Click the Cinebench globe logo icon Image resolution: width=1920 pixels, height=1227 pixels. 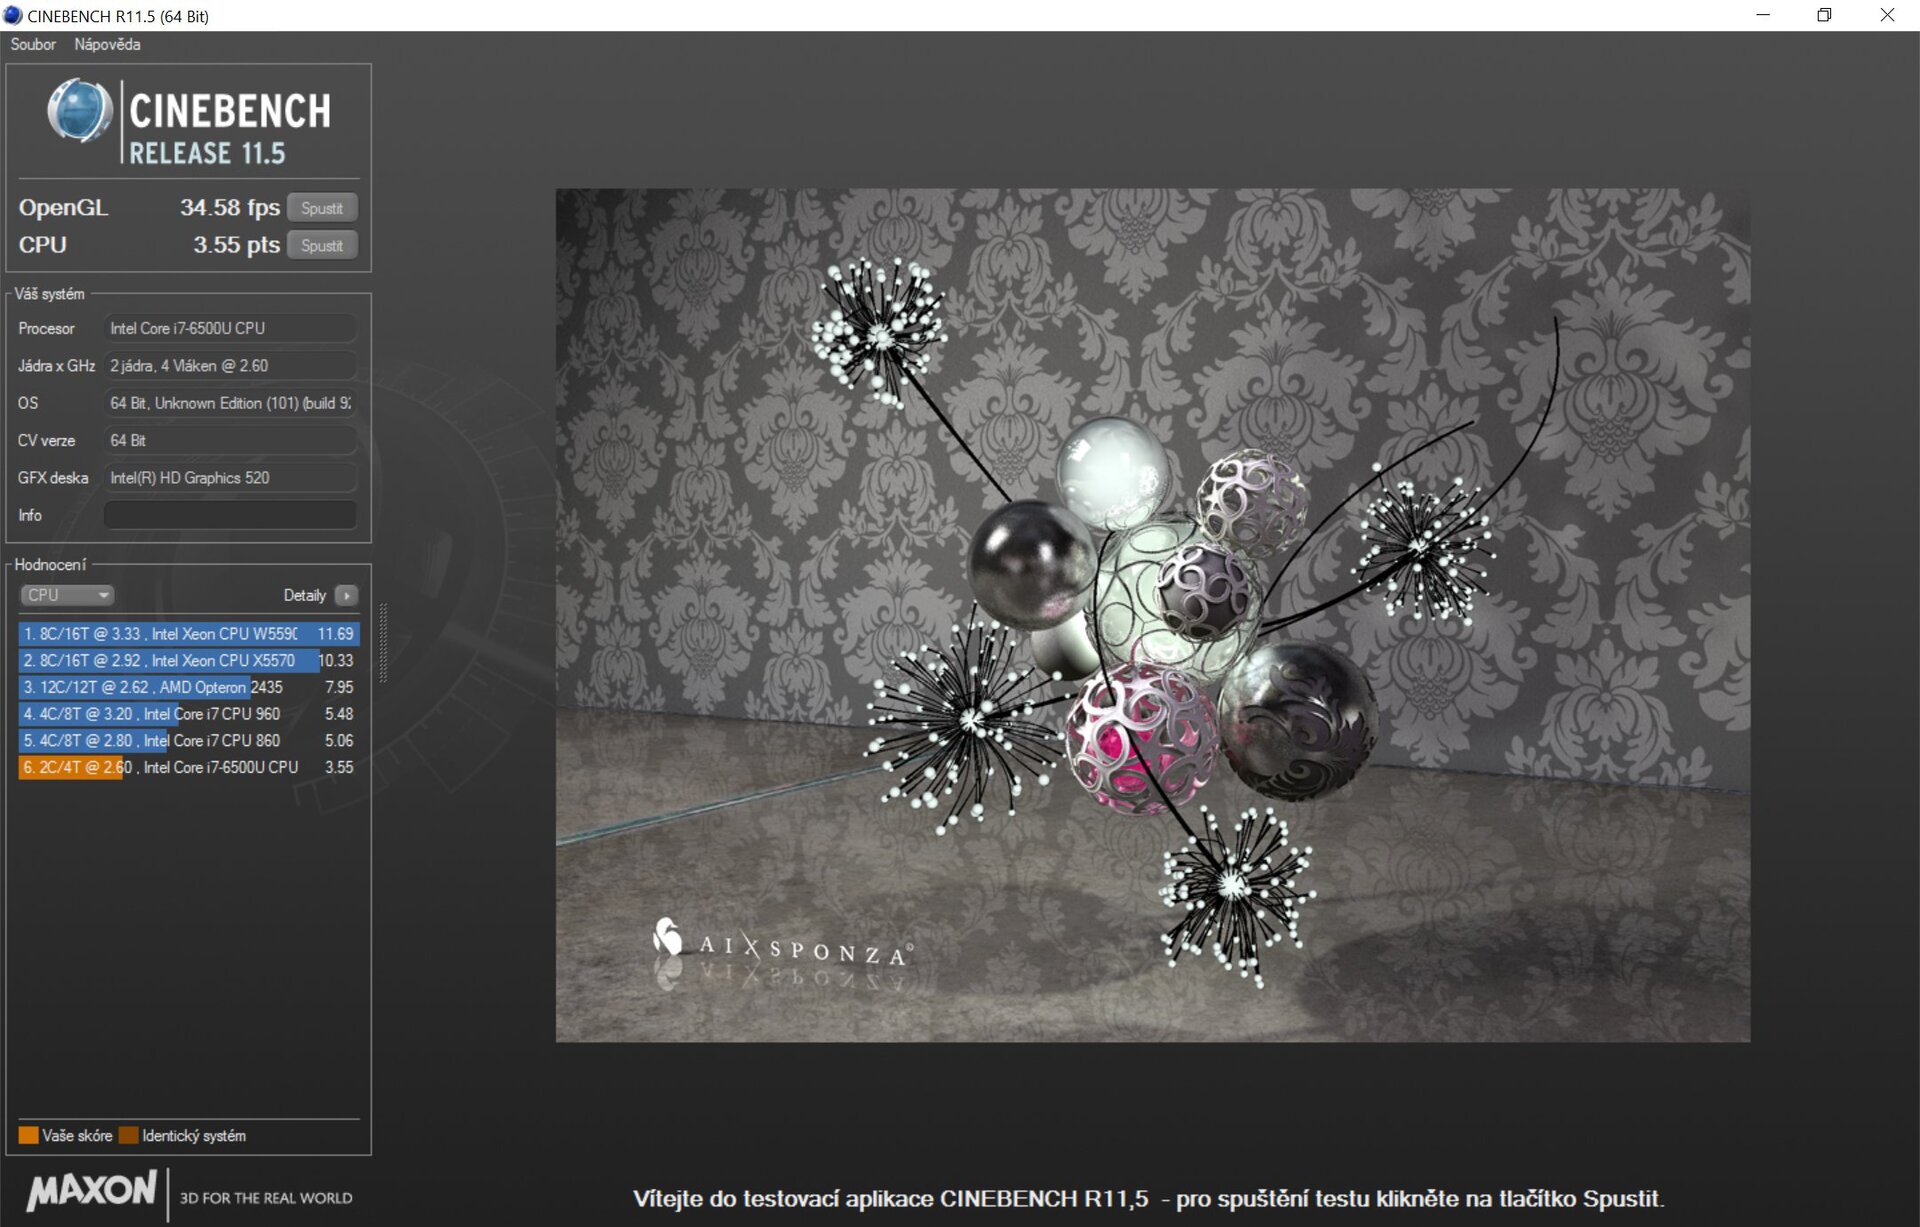pos(79,111)
